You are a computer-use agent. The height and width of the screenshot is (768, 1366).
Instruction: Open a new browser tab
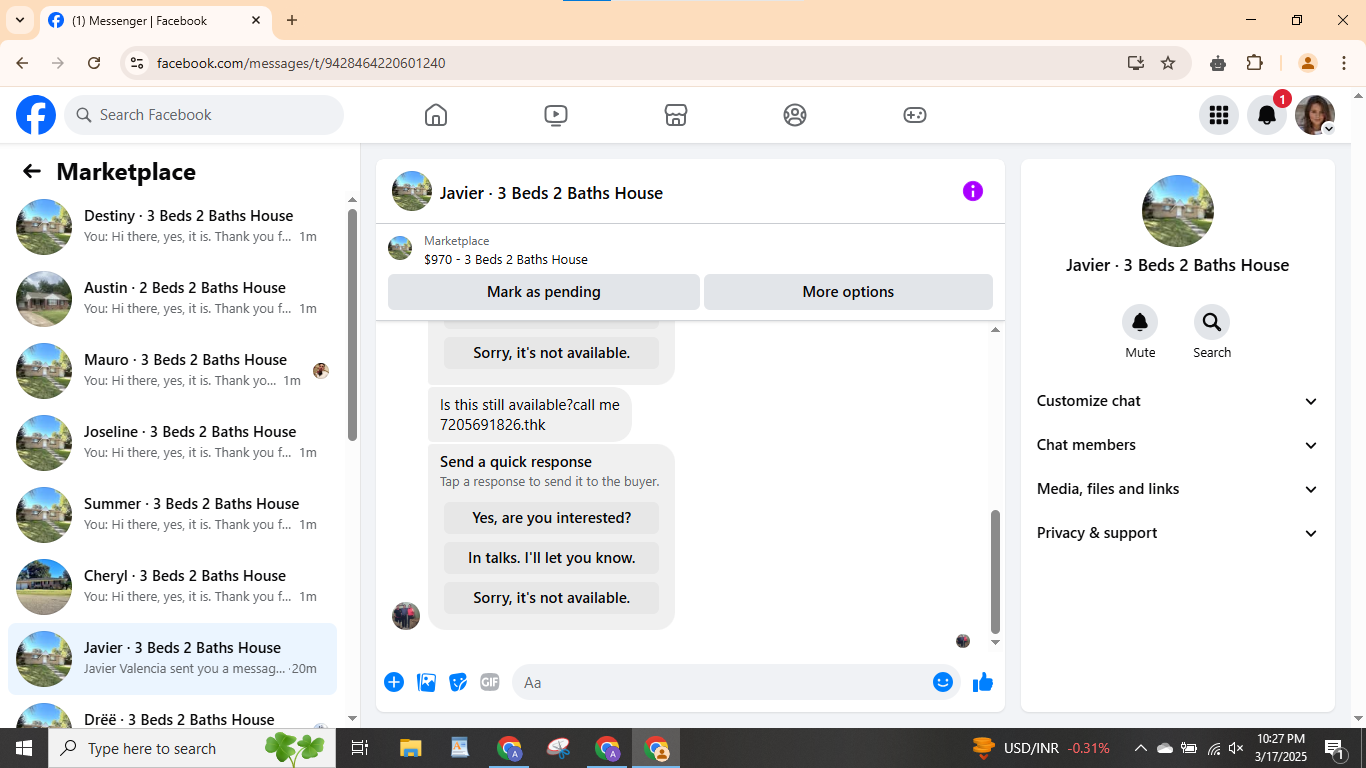(x=292, y=20)
